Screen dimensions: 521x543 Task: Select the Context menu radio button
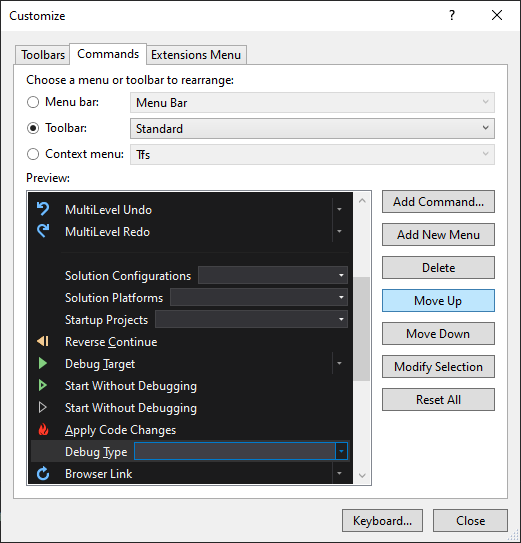[33, 154]
